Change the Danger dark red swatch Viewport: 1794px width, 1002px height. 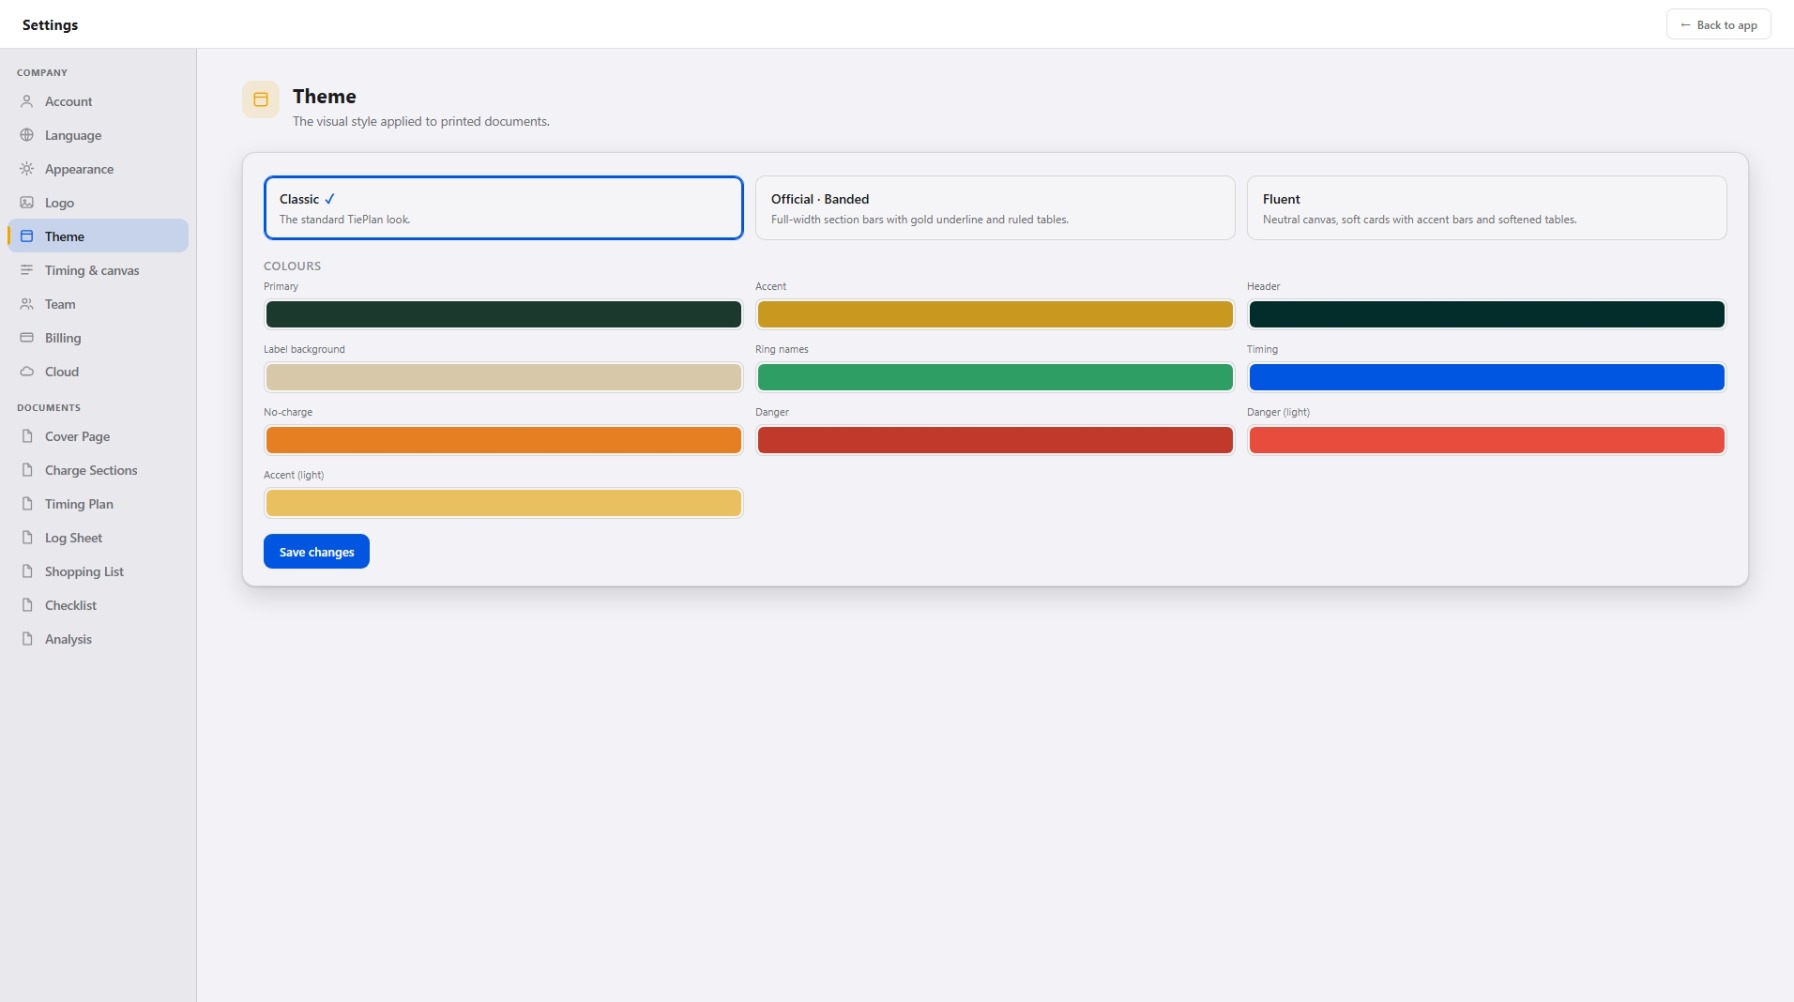point(995,440)
